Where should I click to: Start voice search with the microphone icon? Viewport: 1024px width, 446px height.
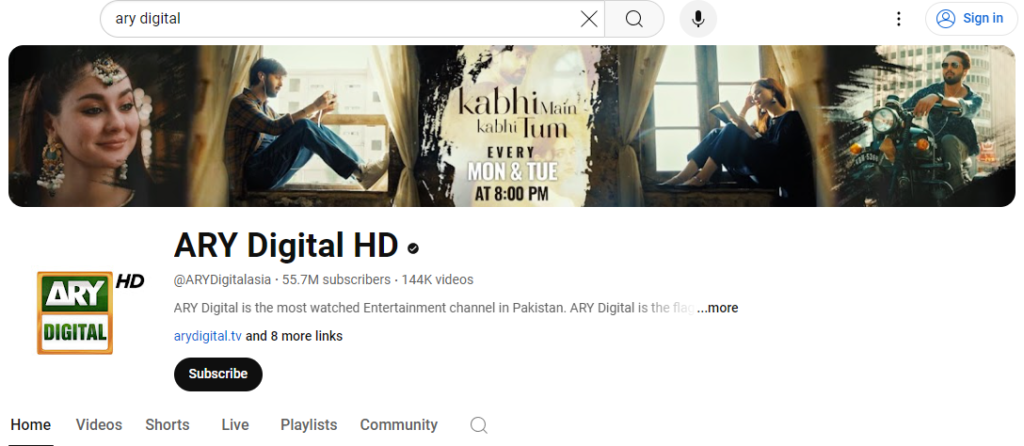(x=698, y=19)
